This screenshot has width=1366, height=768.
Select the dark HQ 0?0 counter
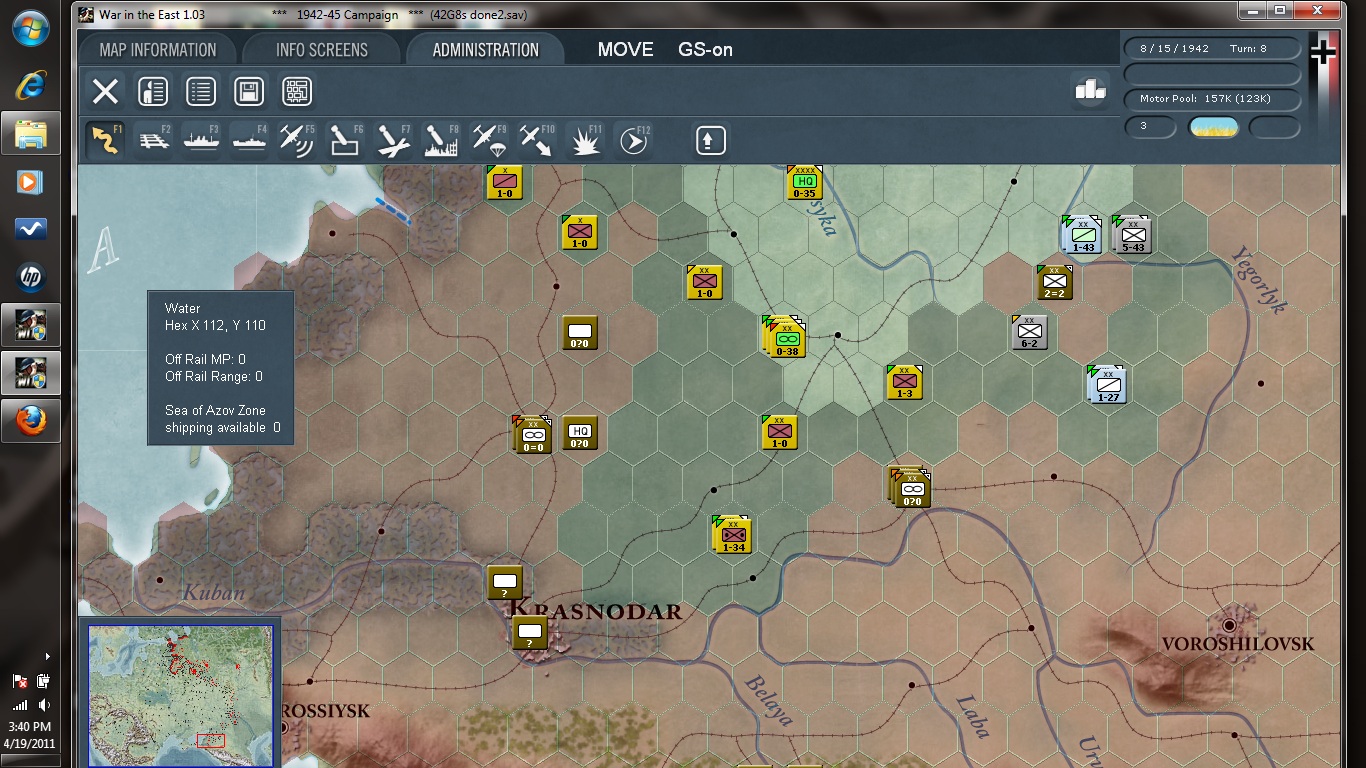pyautogui.click(x=580, y=432)
